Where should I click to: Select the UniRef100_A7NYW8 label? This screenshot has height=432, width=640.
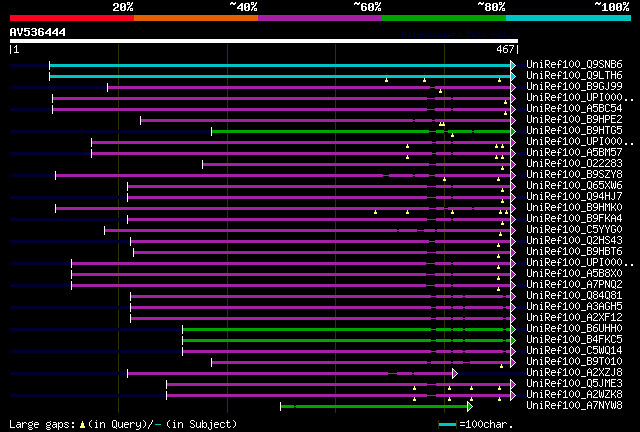click(x=574, y=406)
